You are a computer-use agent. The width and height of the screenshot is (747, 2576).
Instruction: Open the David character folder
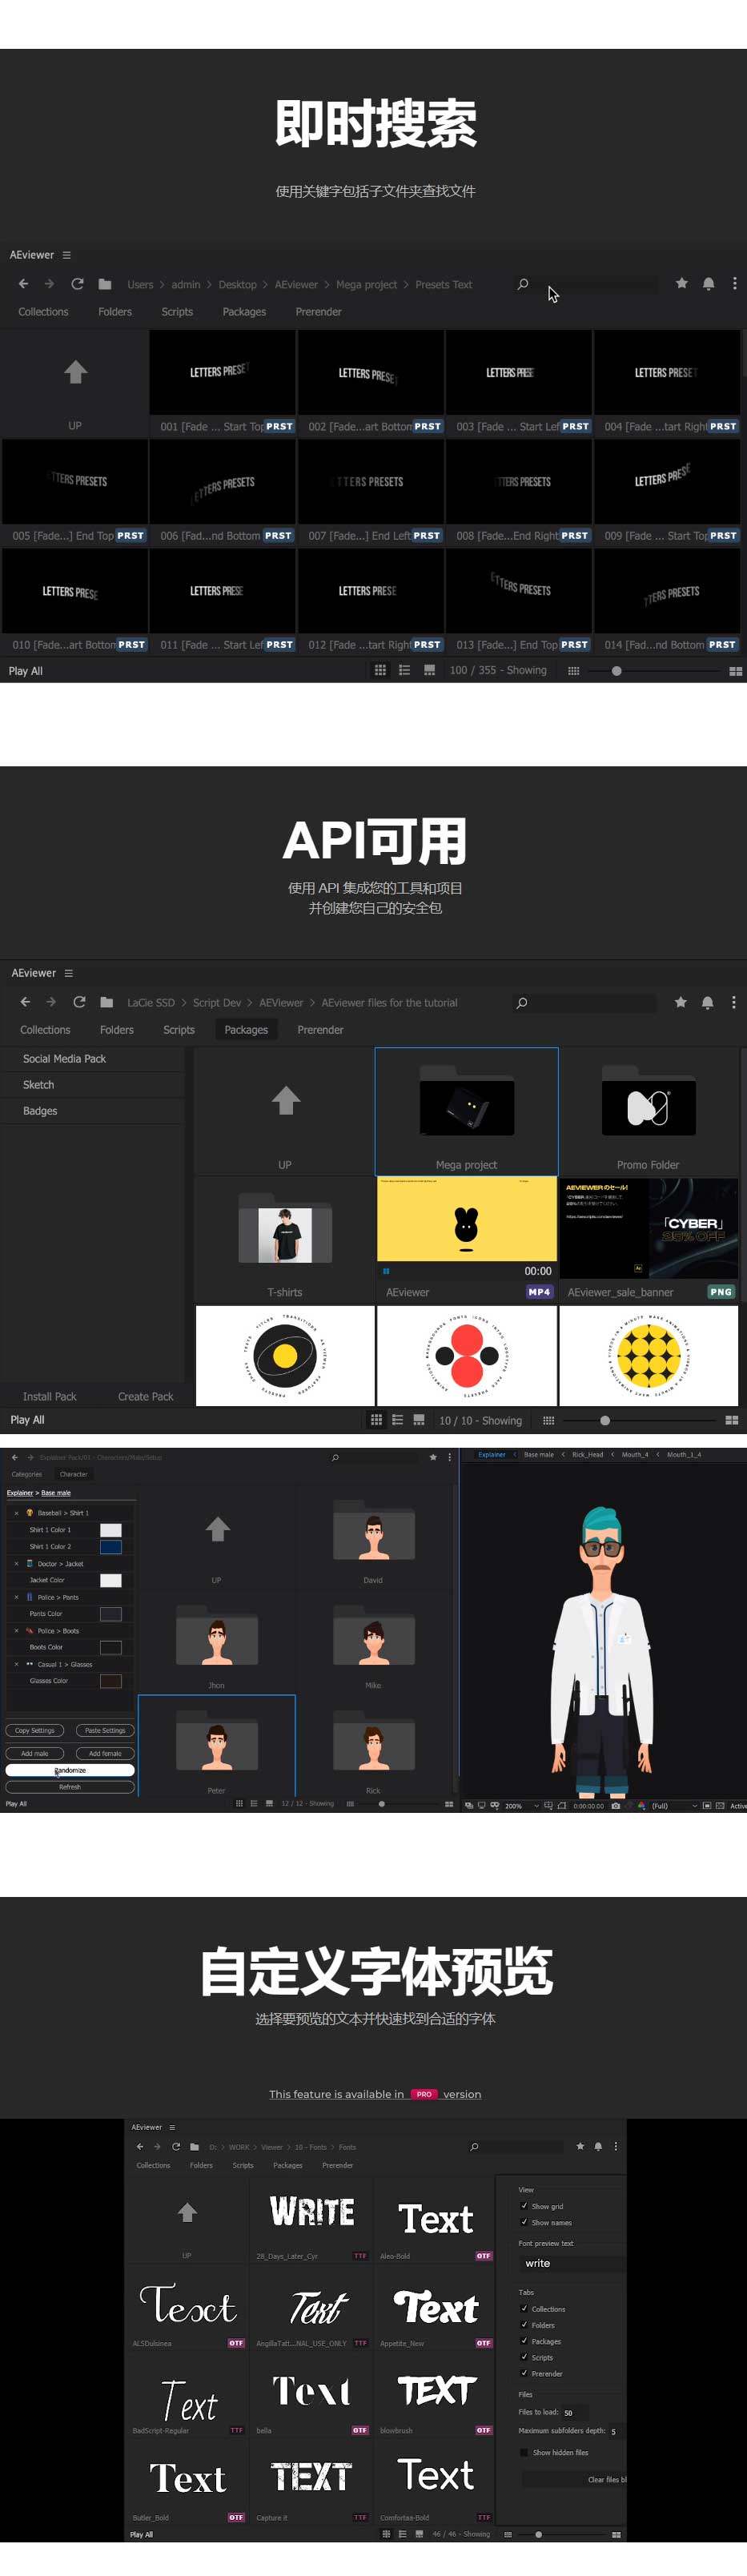(373, 1537)
